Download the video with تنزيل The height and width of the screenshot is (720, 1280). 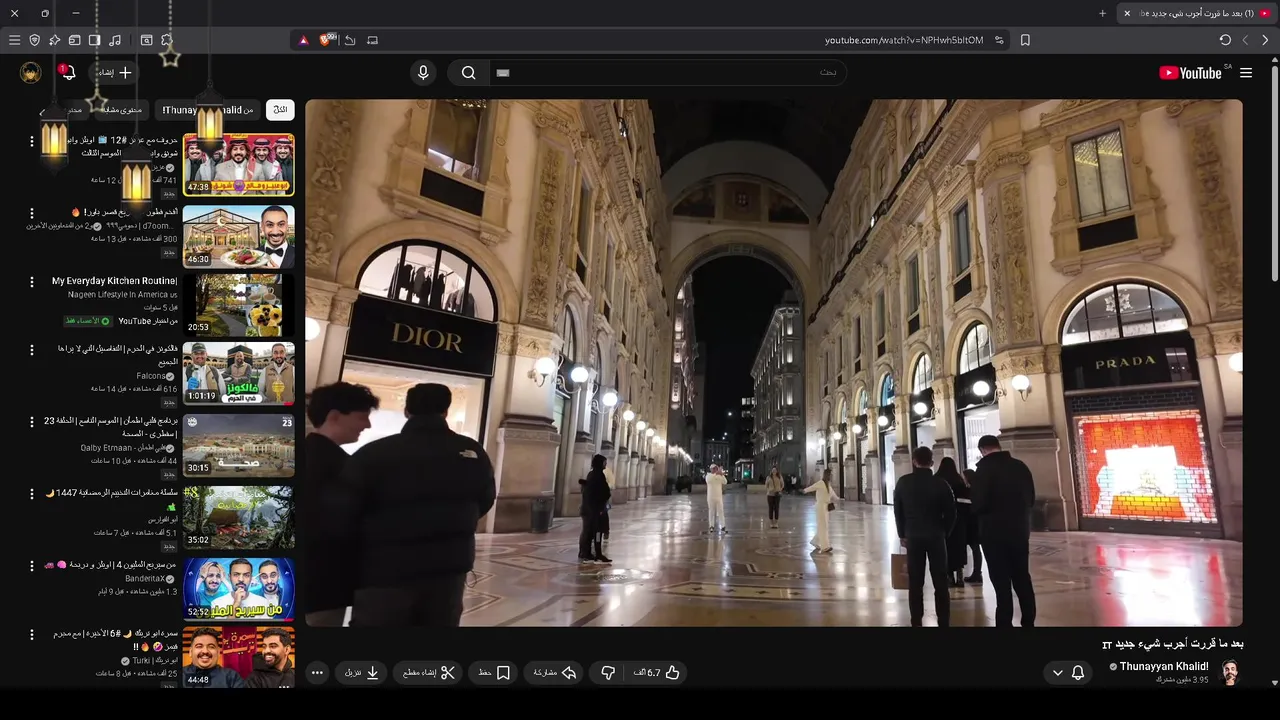coord(362,673)
